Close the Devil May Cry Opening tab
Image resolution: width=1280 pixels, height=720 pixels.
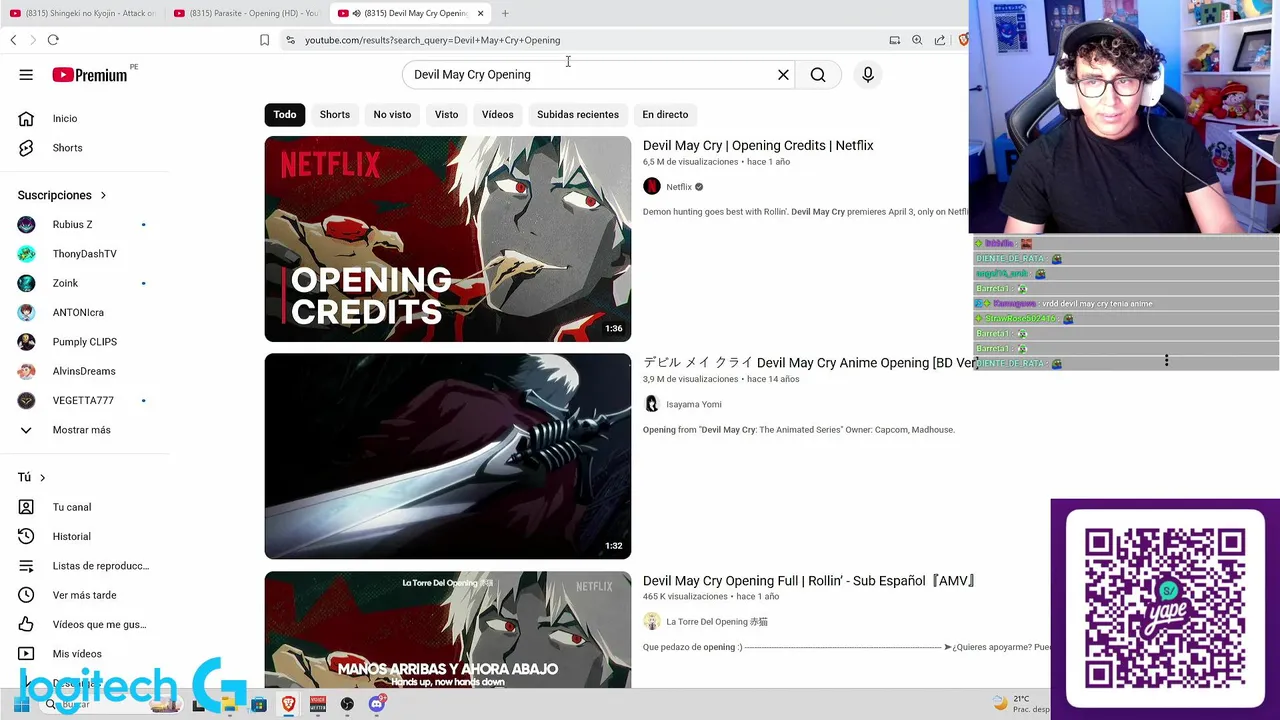481,13
